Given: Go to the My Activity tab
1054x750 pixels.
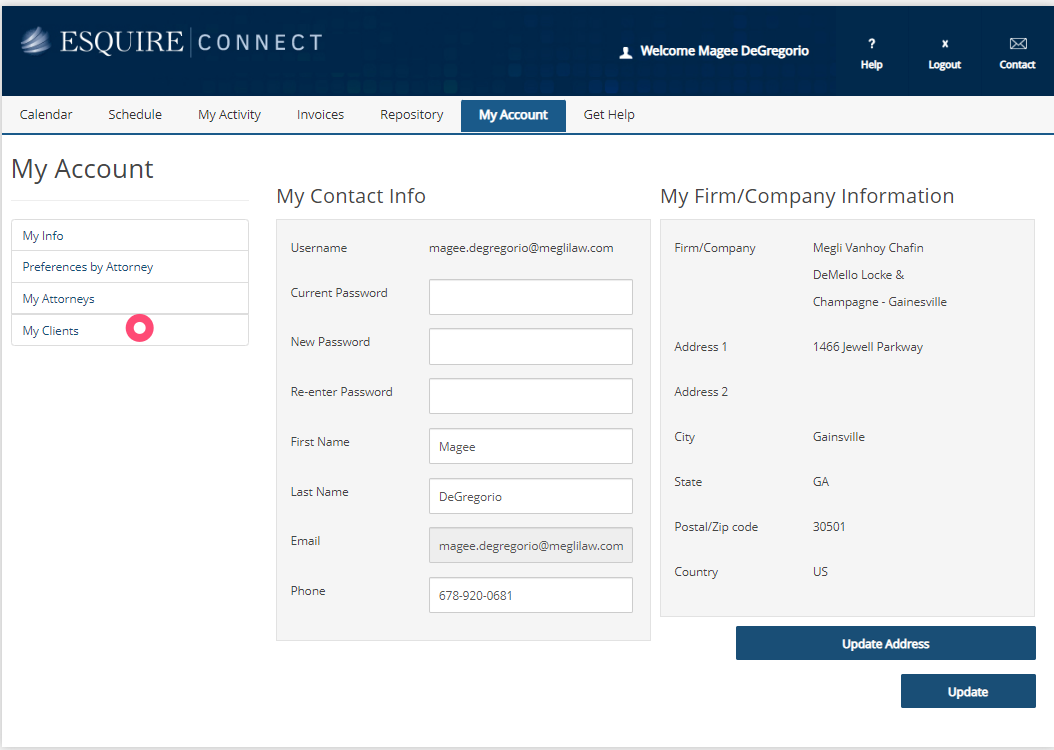Looking at the screenshot, I should (229, 115).
